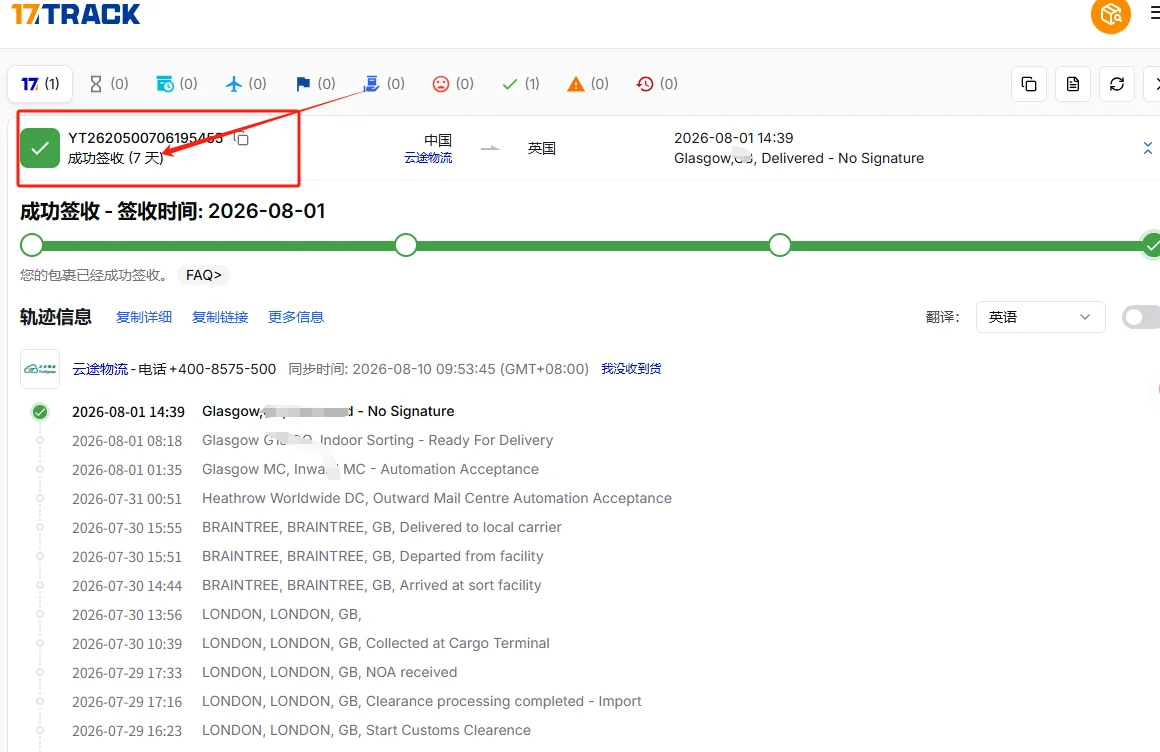
Task: Filter by pick-up flag tab
Action: tap(315, 84)
